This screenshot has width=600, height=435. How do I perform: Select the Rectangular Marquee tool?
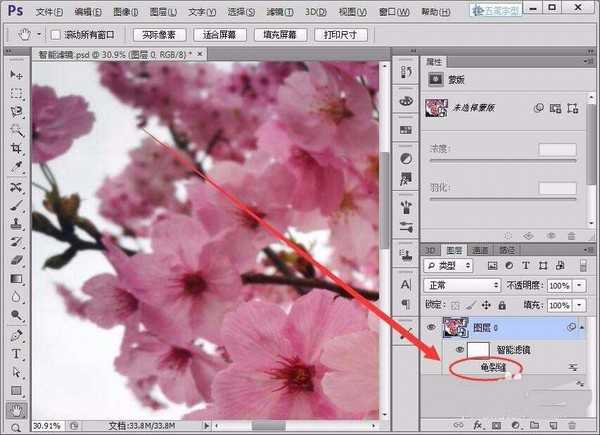[17, 93]
